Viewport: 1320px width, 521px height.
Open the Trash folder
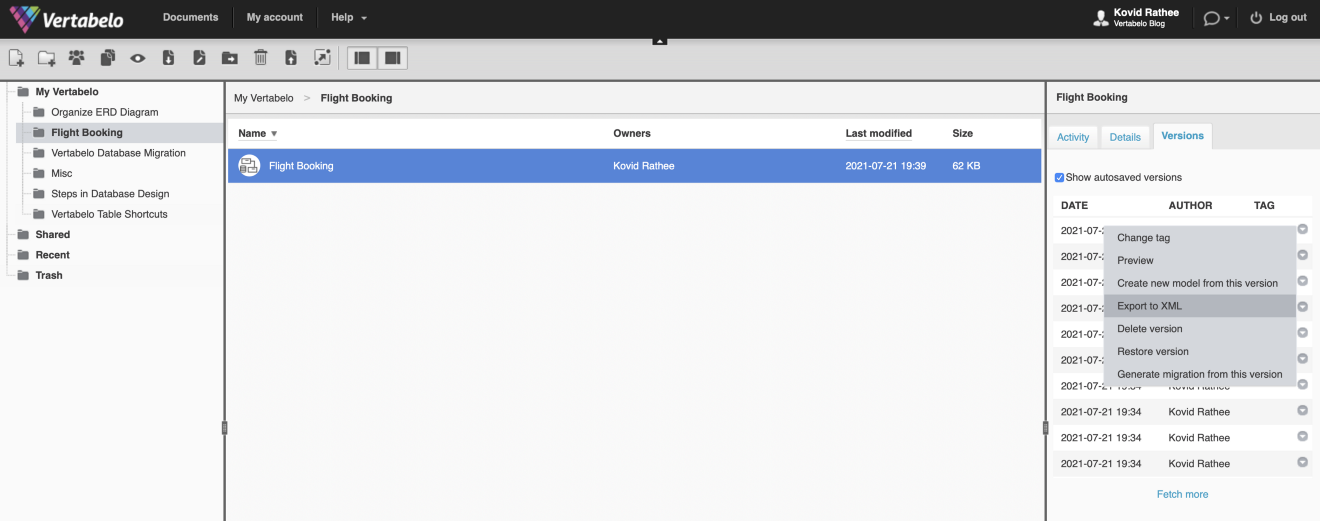click(49, 275)
